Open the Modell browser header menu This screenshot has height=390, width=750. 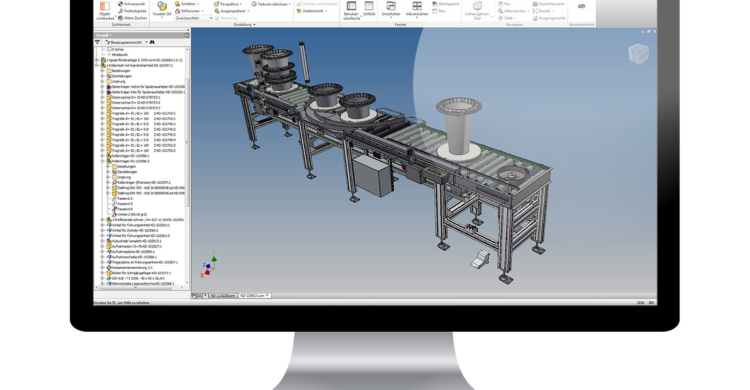[x=103, y=35]
